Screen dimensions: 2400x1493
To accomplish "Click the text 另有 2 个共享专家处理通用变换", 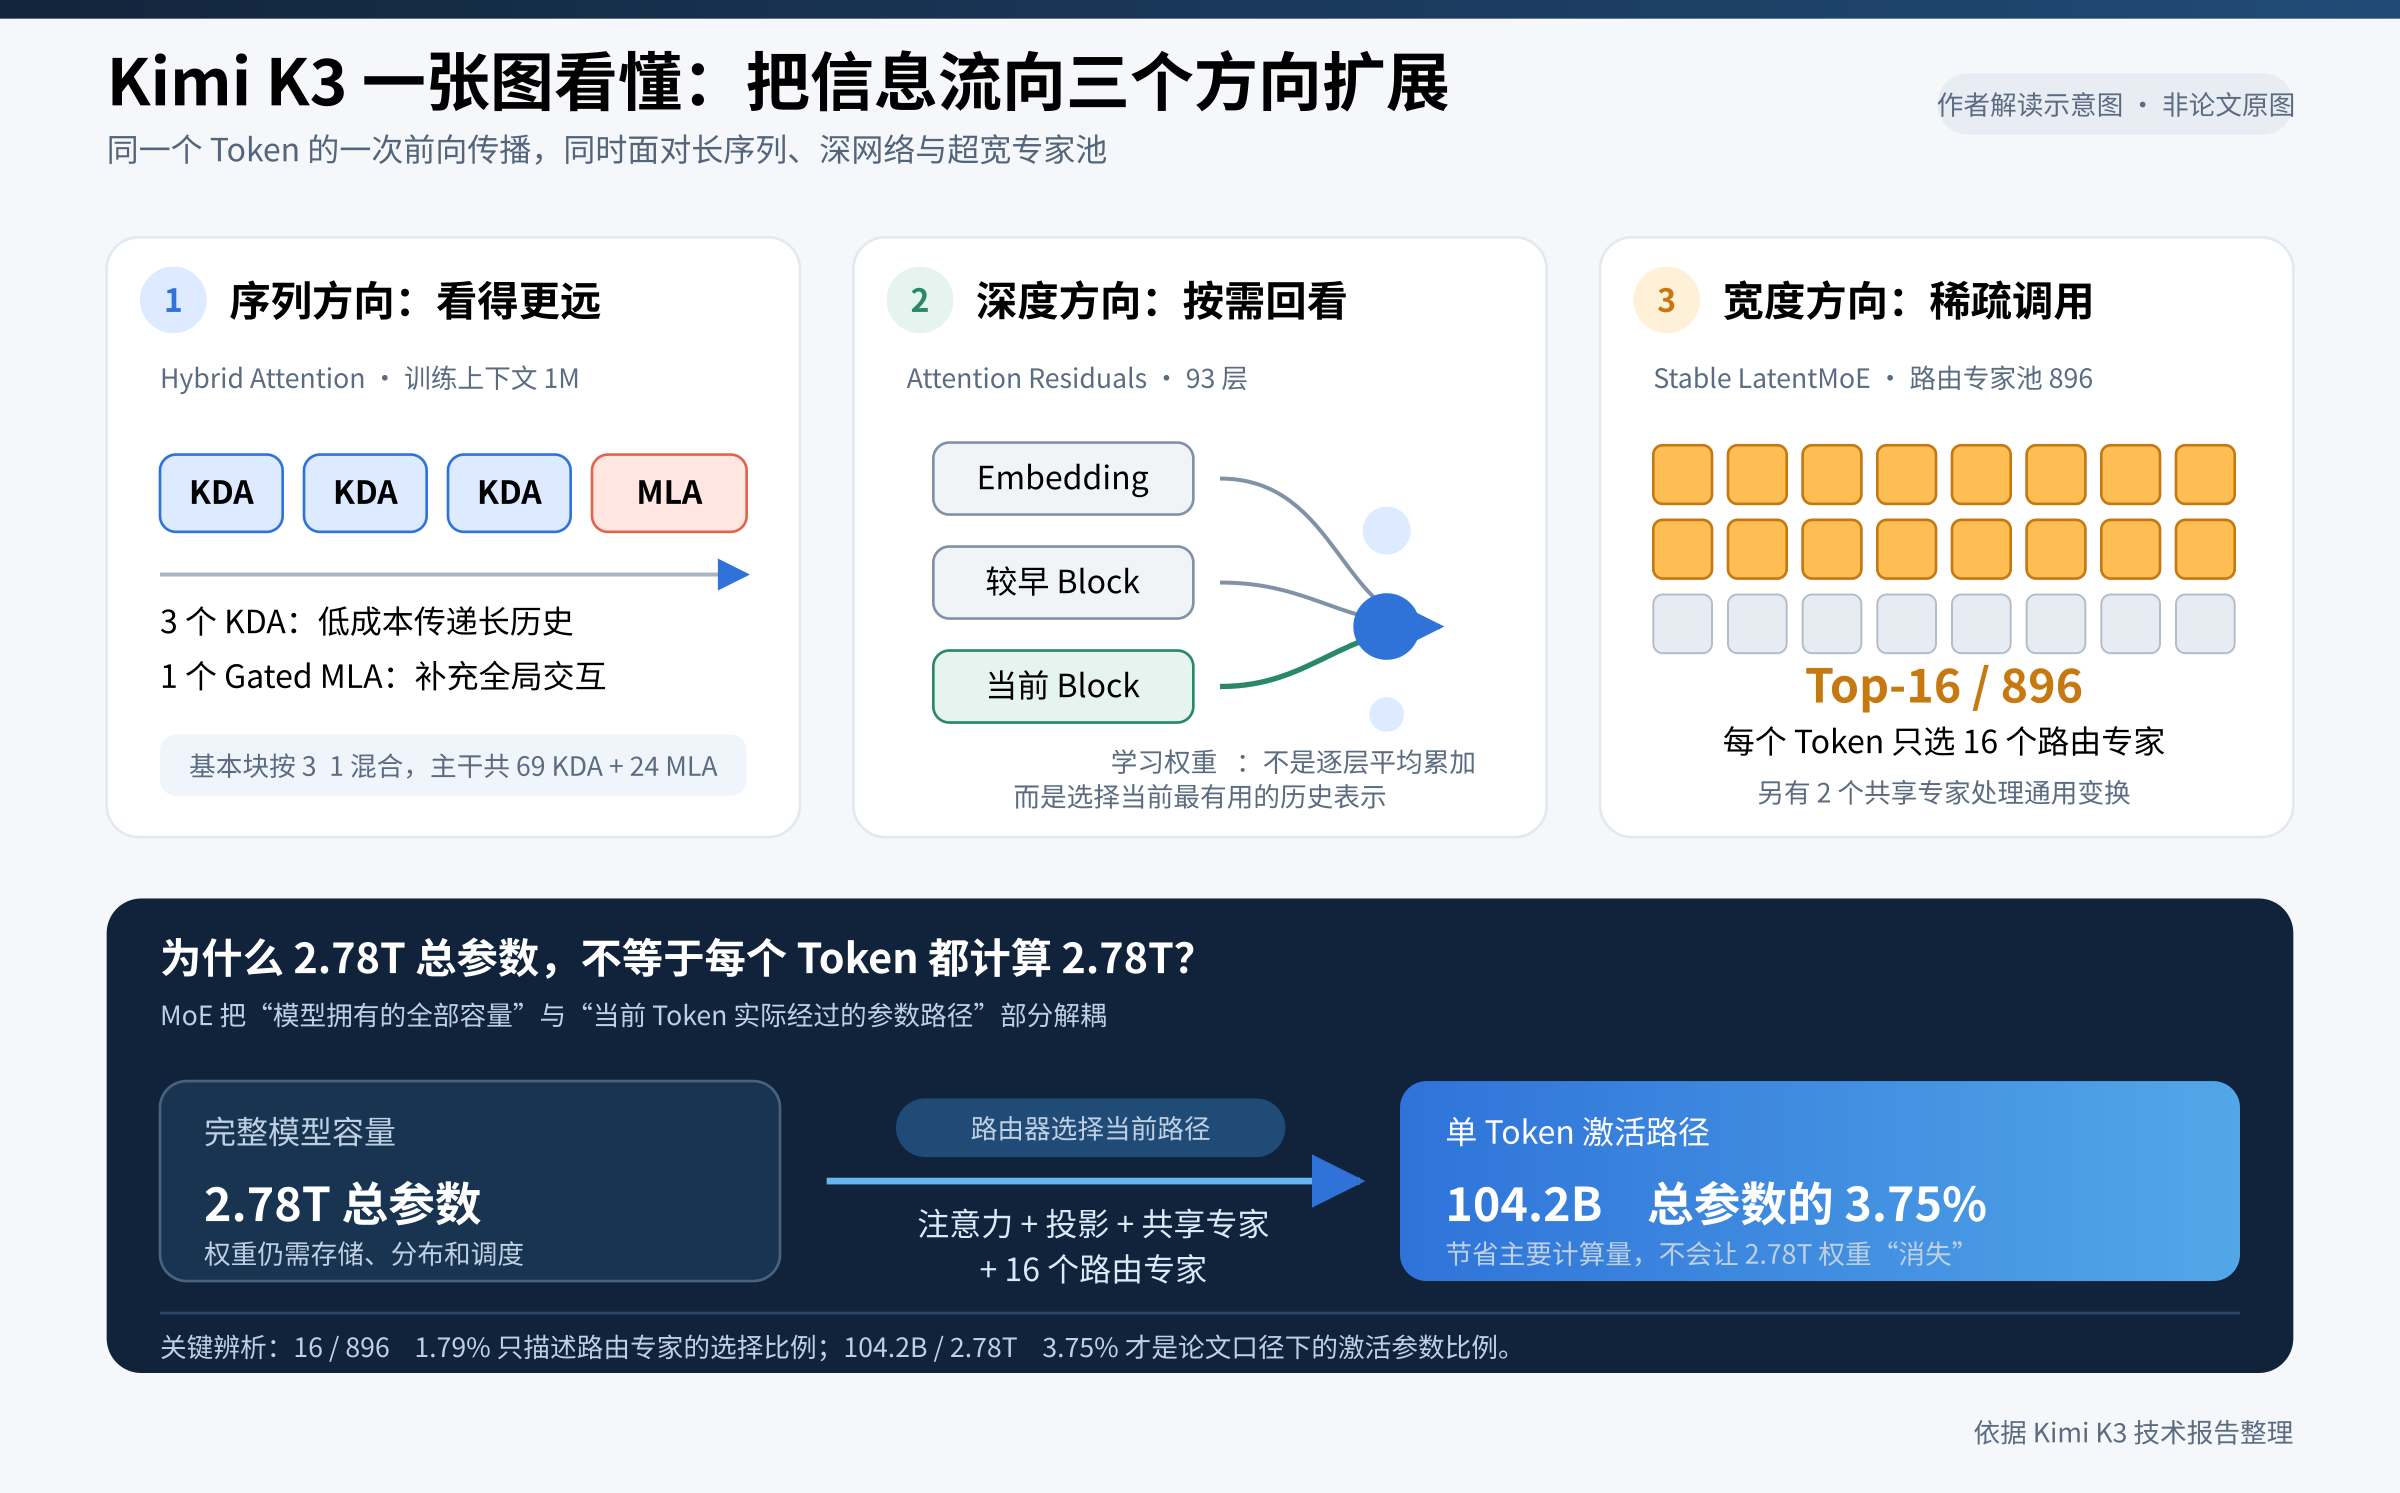I will (1944, 793).
